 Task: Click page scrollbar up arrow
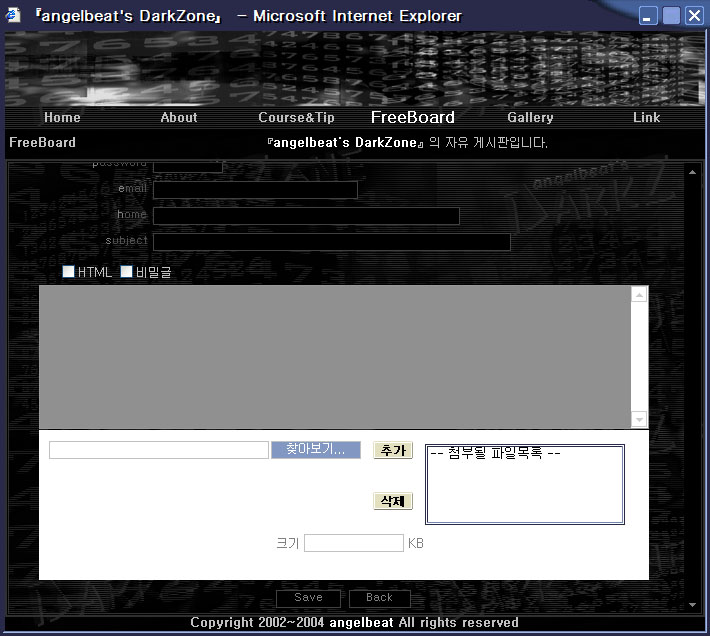pos(692,172)
